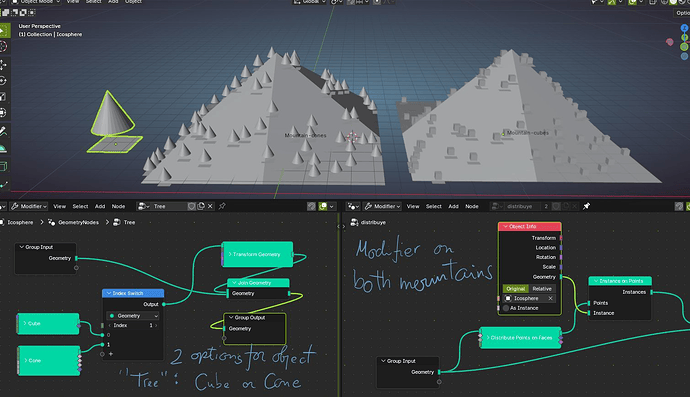Click the blue Z axis gizmo circle

coord(684,28)
